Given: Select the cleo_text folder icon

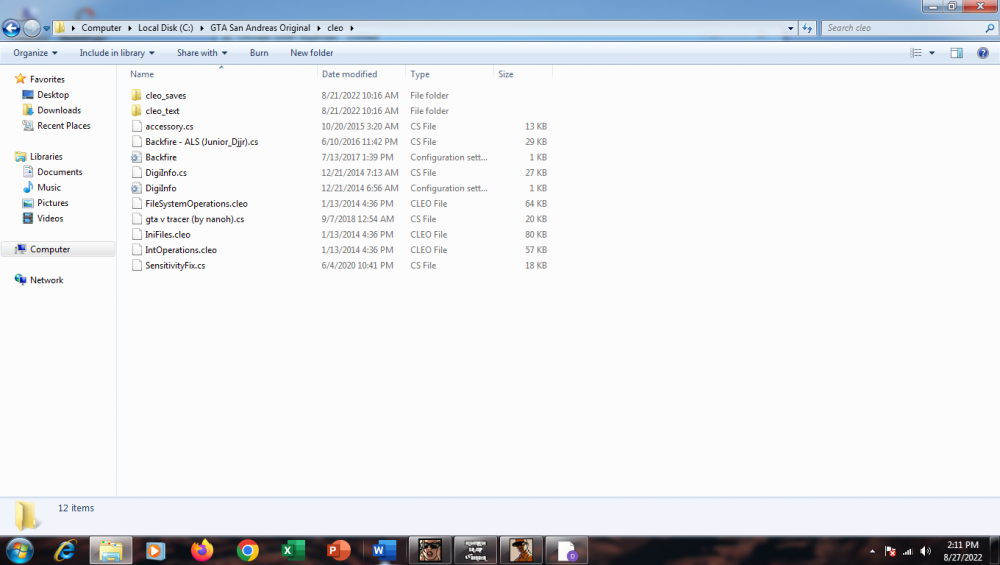Looking at the screenshot, I should (x=136, y=111).
